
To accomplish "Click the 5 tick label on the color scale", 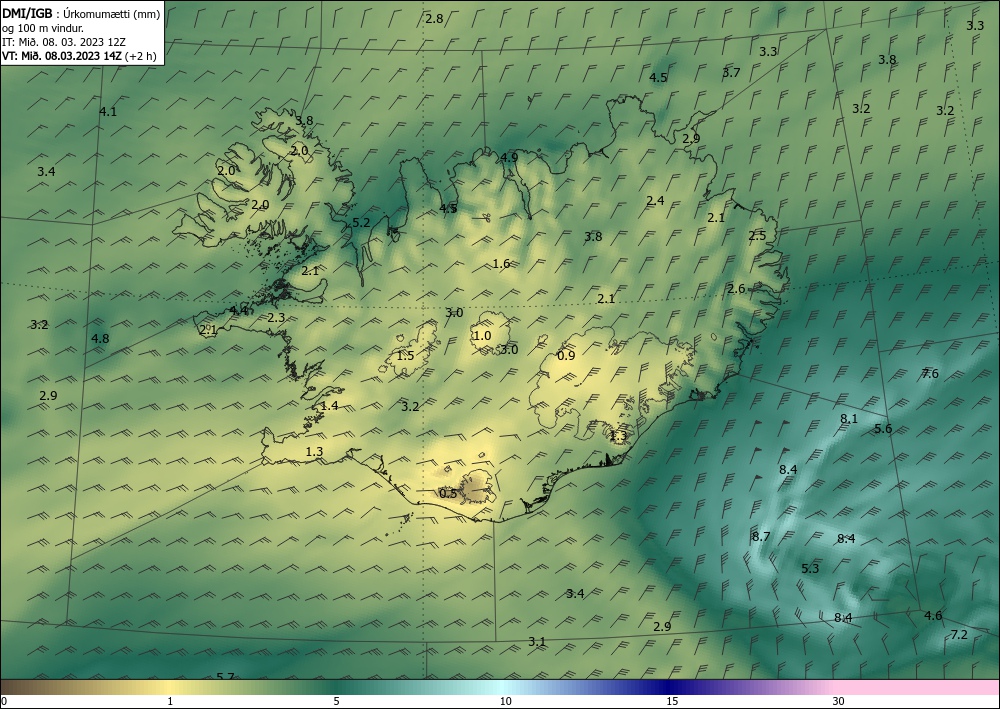I will (336, 702).
